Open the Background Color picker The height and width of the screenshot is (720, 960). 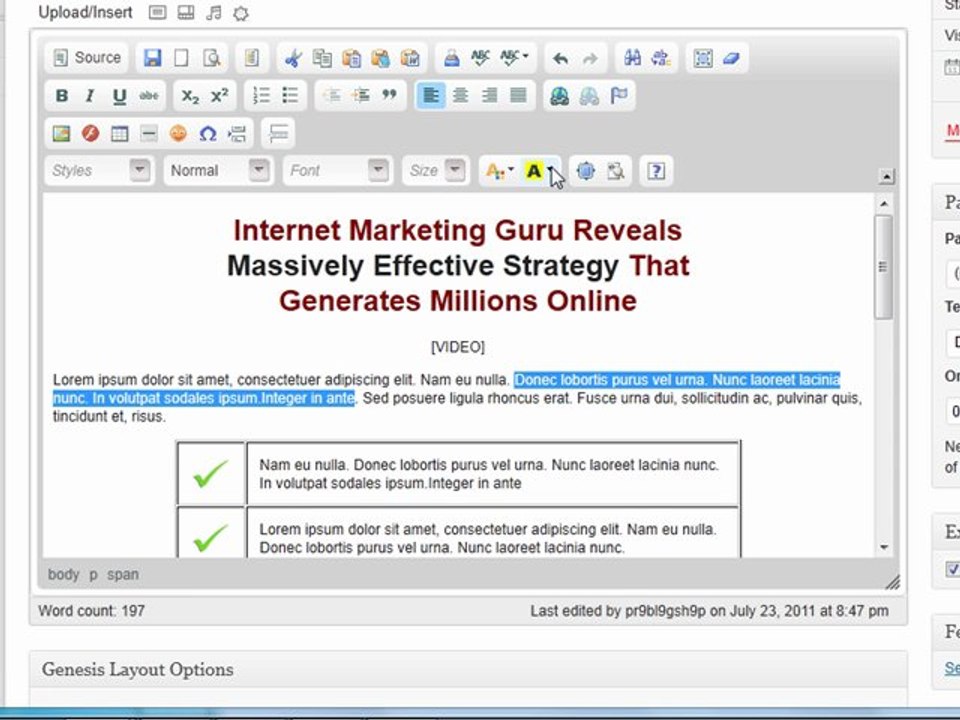click(539, 171)
